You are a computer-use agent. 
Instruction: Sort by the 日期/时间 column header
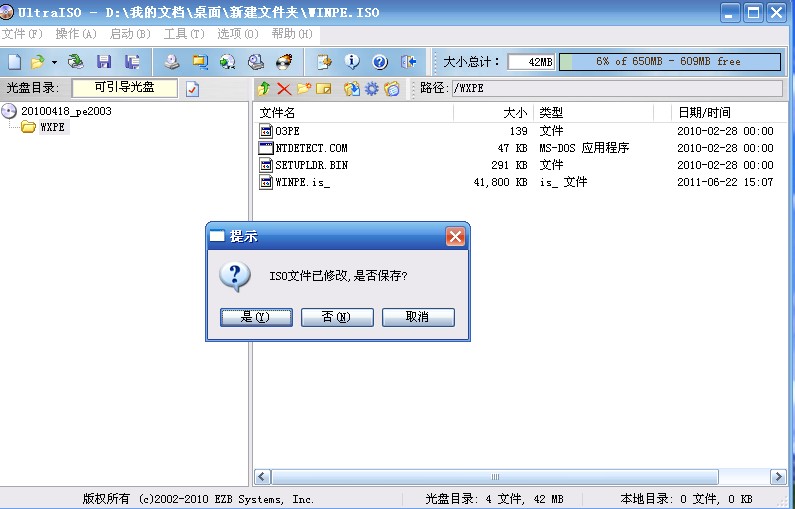pyautogui.click(x=729, y=113)
